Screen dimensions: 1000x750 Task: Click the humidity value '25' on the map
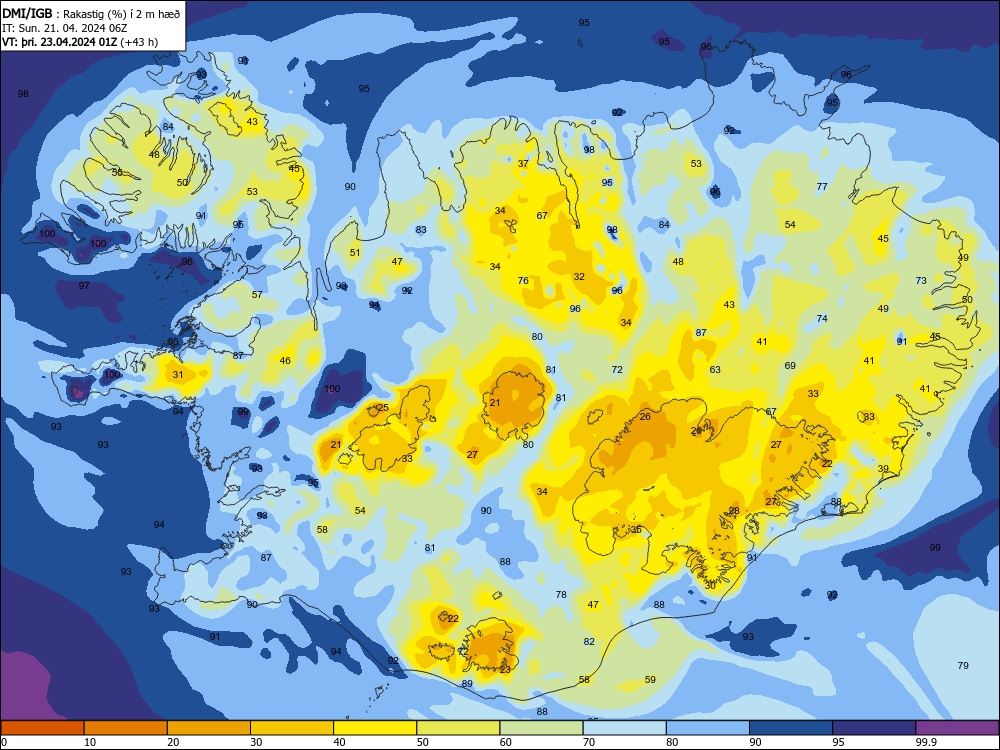[x=383, y=408]
